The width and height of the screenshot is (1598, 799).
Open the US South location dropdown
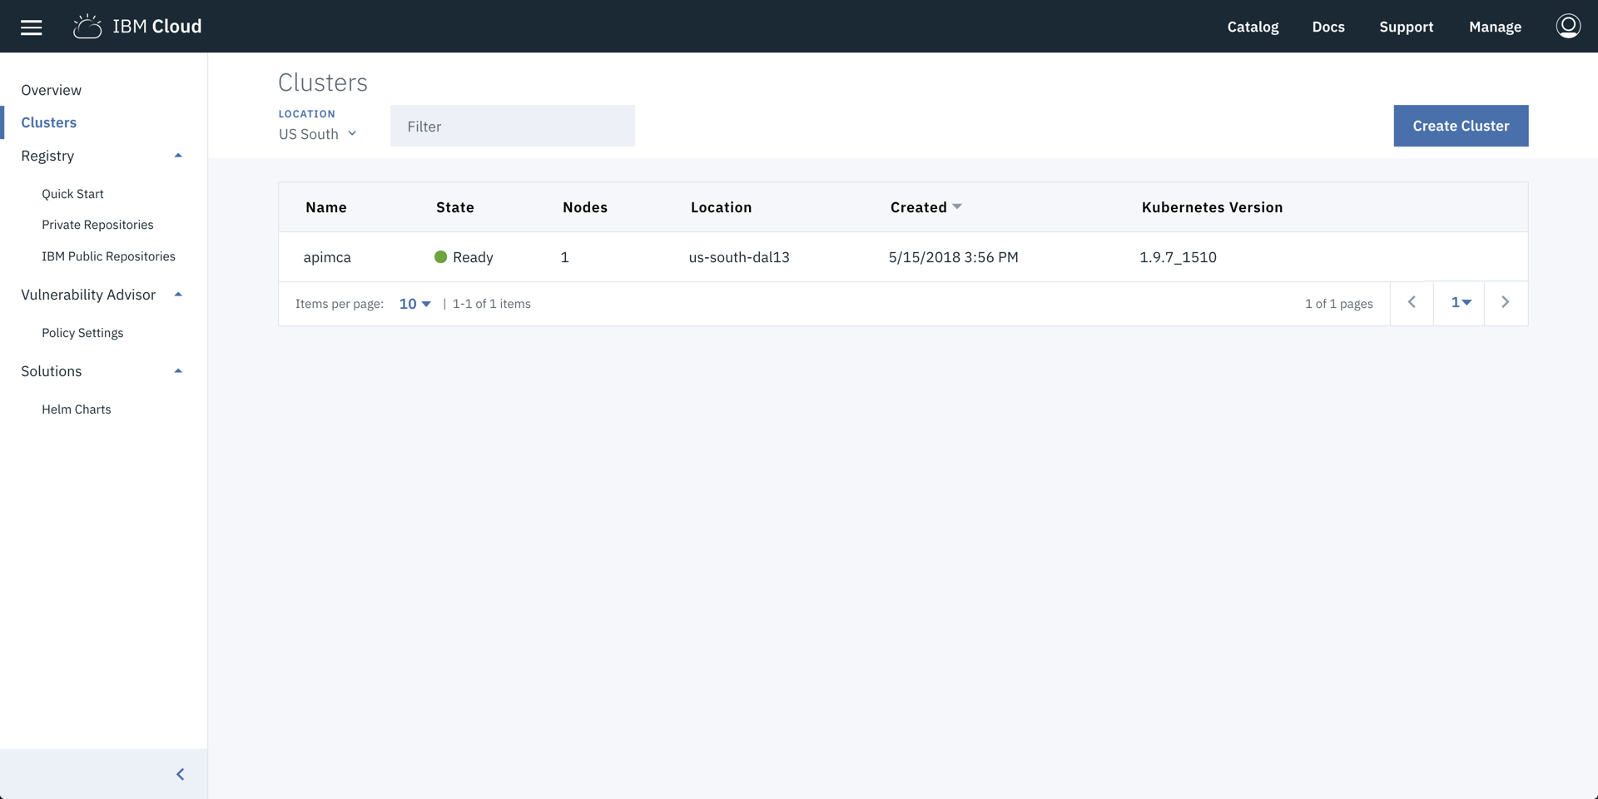317,134
